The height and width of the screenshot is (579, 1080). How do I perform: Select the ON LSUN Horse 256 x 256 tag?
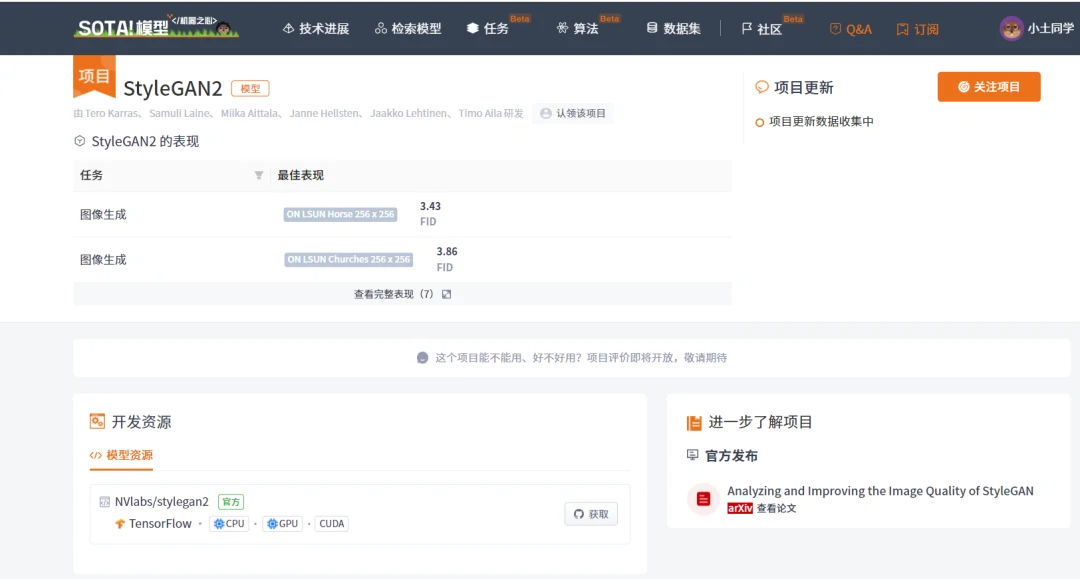(x=340, y=214)
